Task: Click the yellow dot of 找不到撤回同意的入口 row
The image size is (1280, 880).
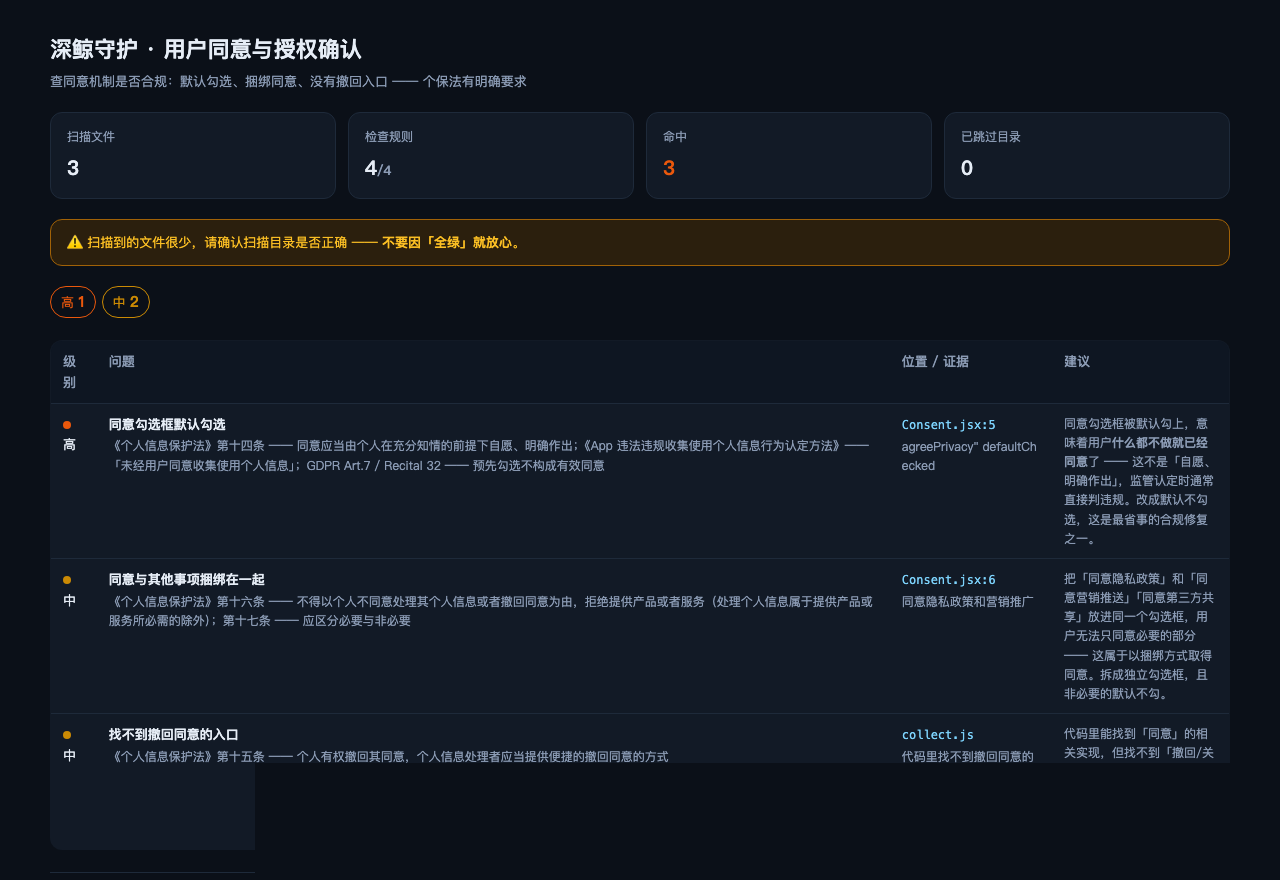Action: tap(67, 735)
